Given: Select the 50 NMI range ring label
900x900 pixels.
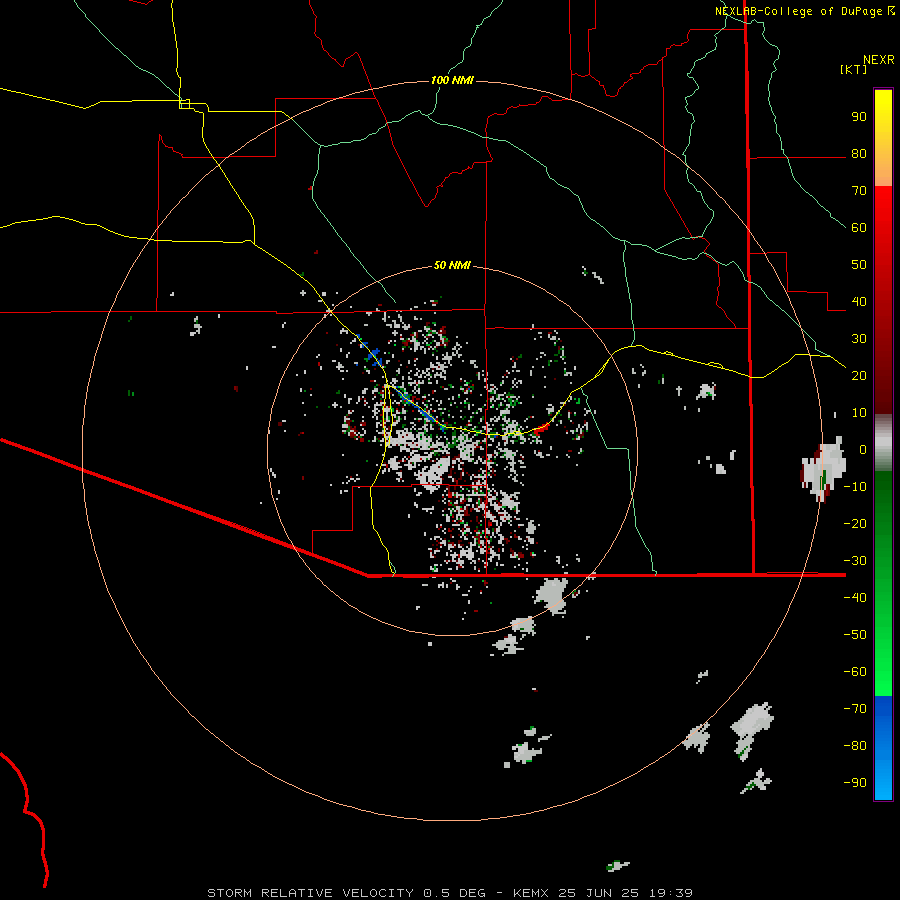Looking at the screenshot, I should pyautogui.click(x=452, y=265).
